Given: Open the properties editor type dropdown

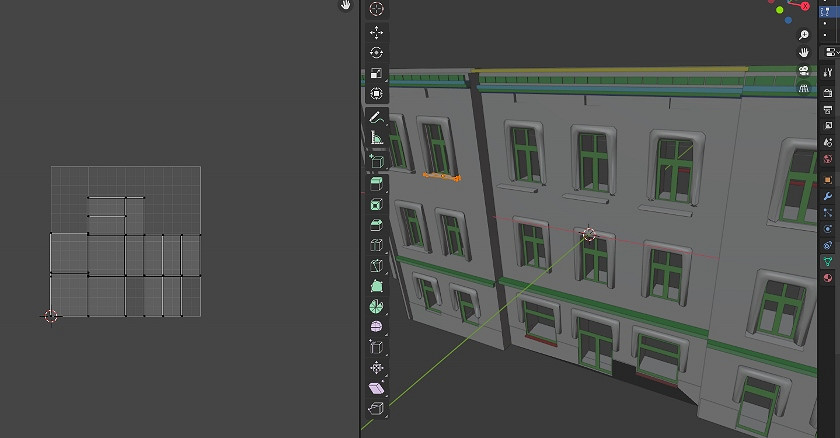Looking at the screenshot, I should pyautogui.click(x=831, y=52).
